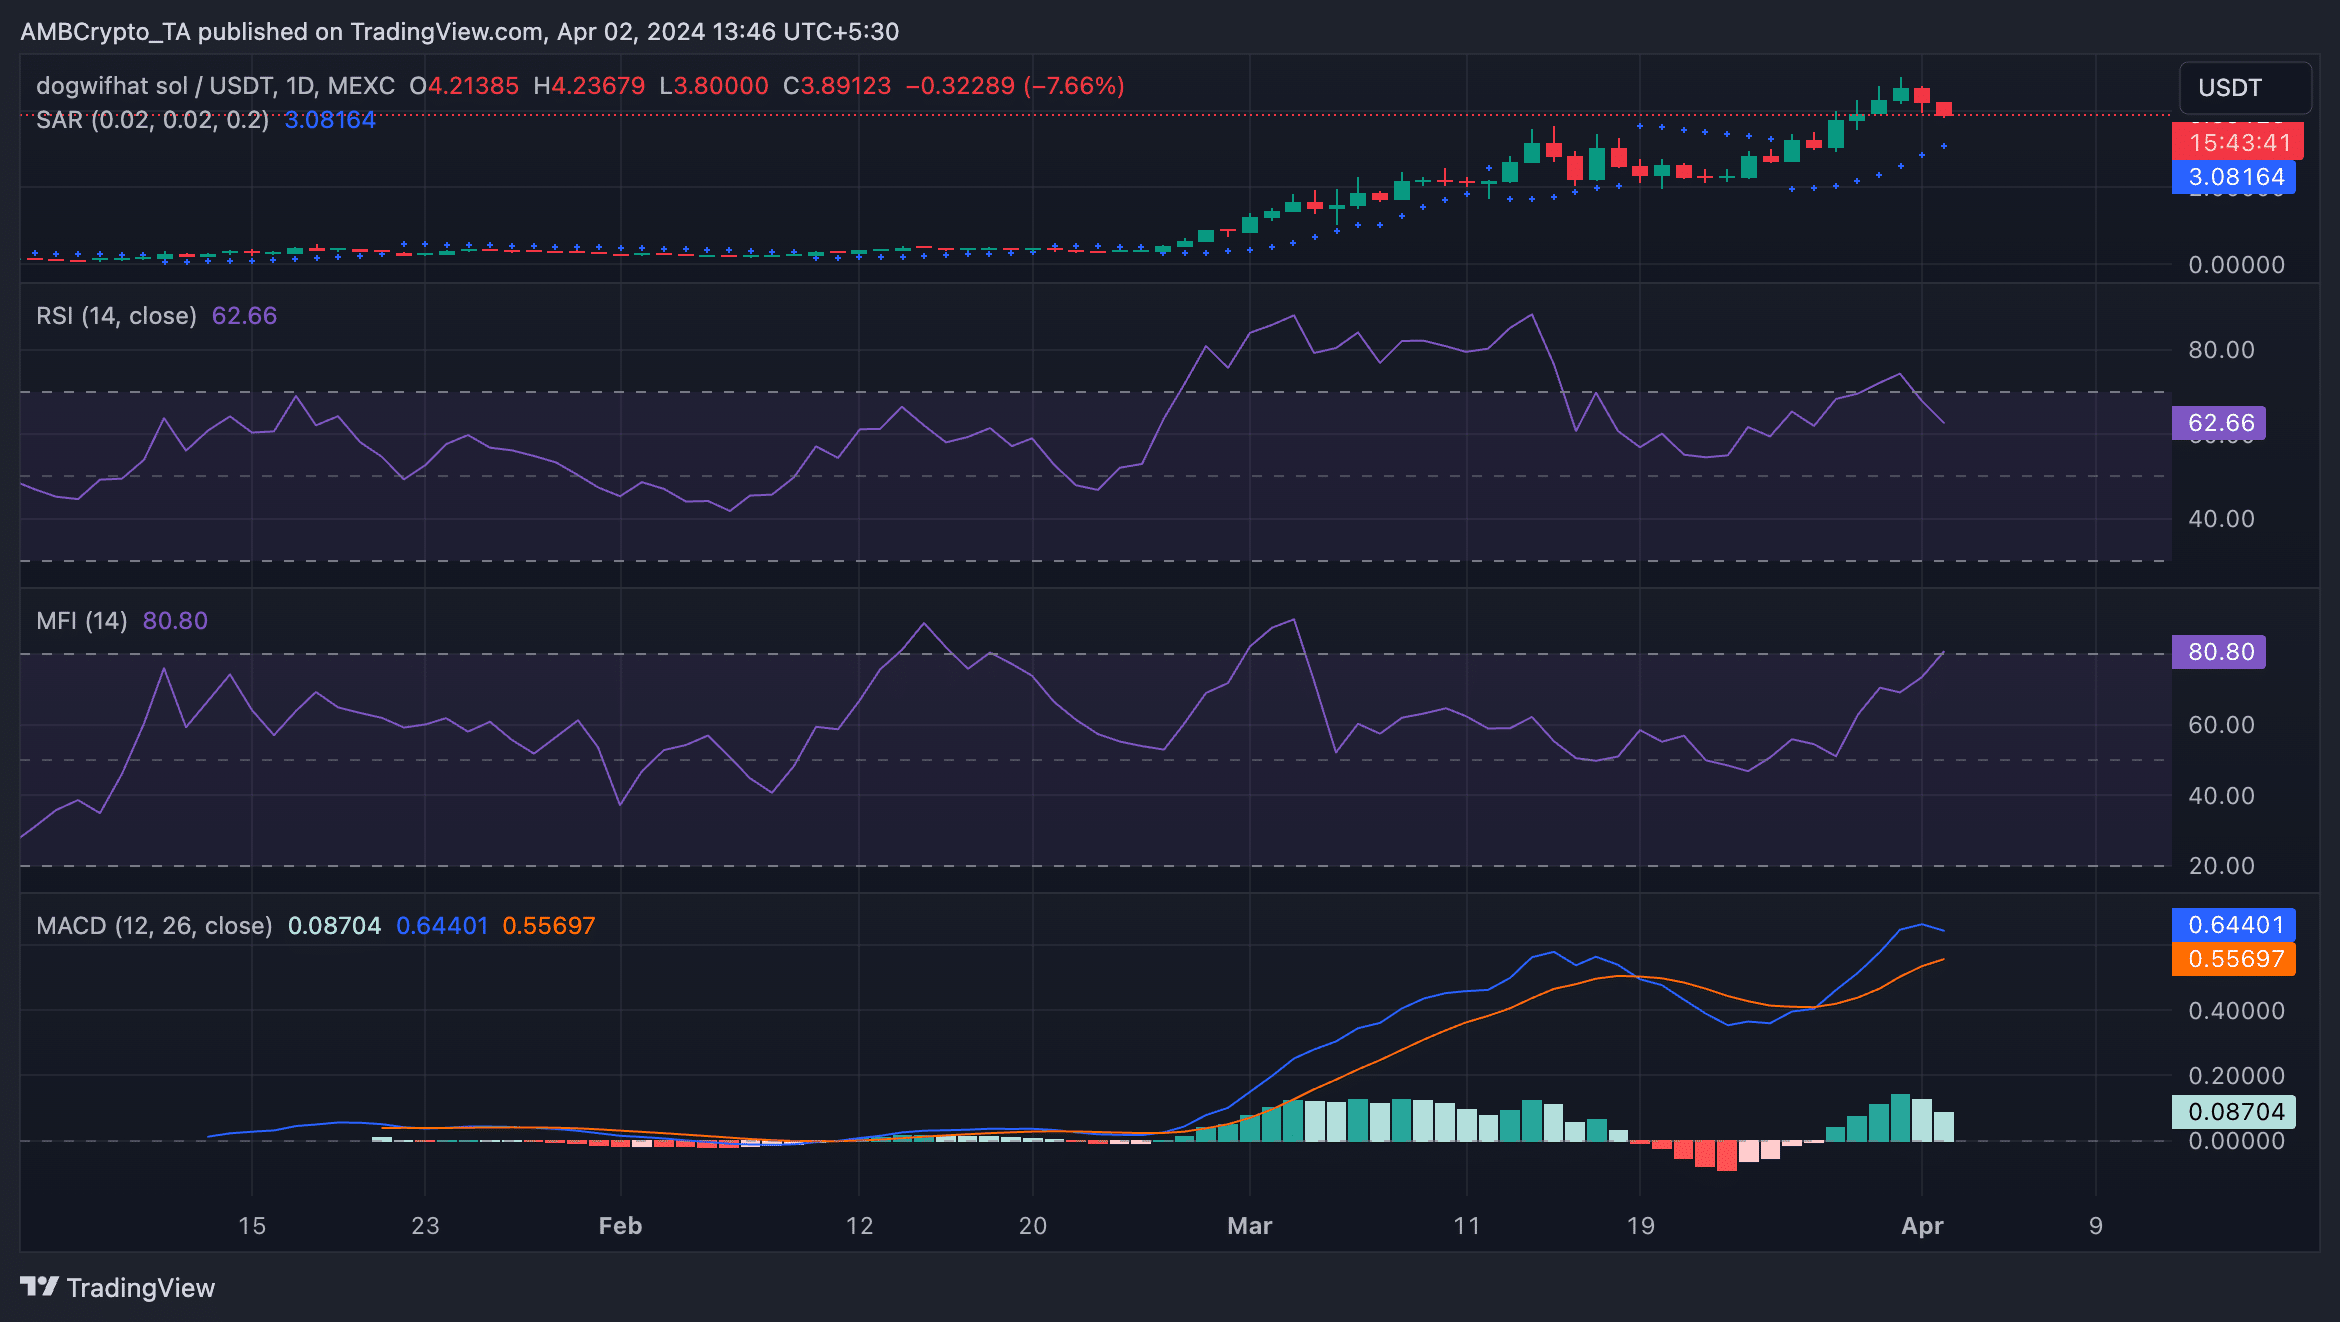This screenshot has width=2340, height=1322.
Task: Click the 11 date label on time axis
Action: click(x=1466, y=1226)
